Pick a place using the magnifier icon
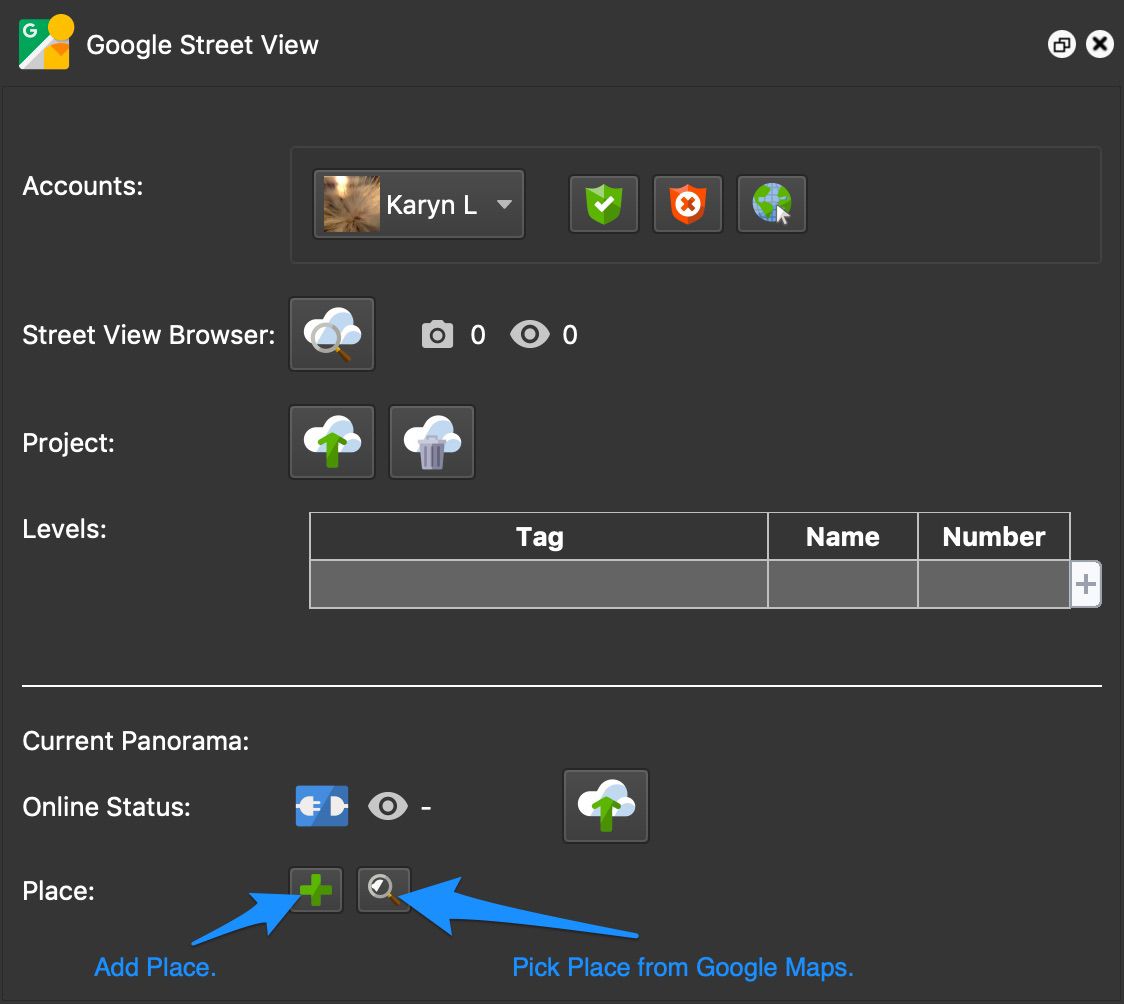 [x=384, y=889]
